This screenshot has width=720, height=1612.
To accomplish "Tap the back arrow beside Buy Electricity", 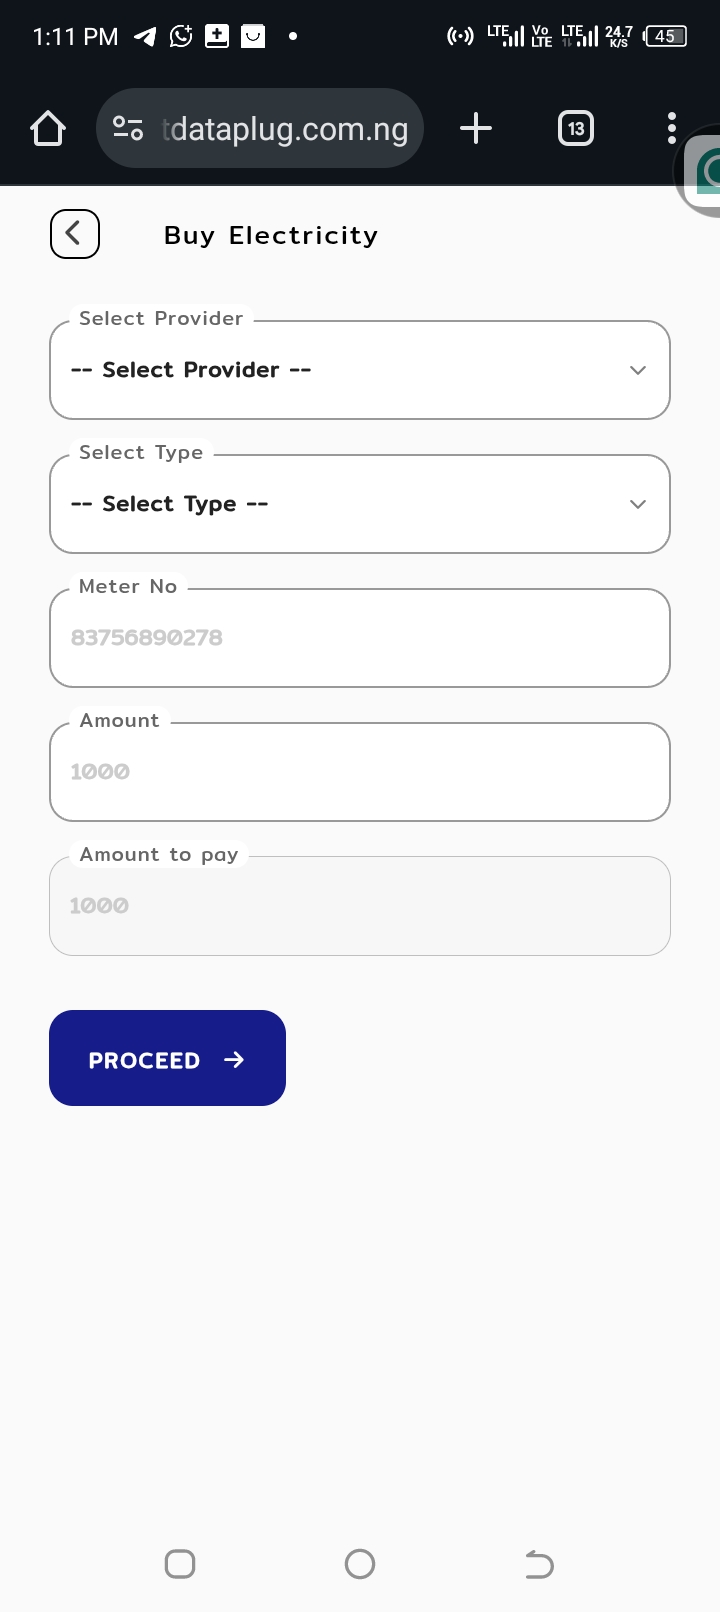I will [75, 234].
